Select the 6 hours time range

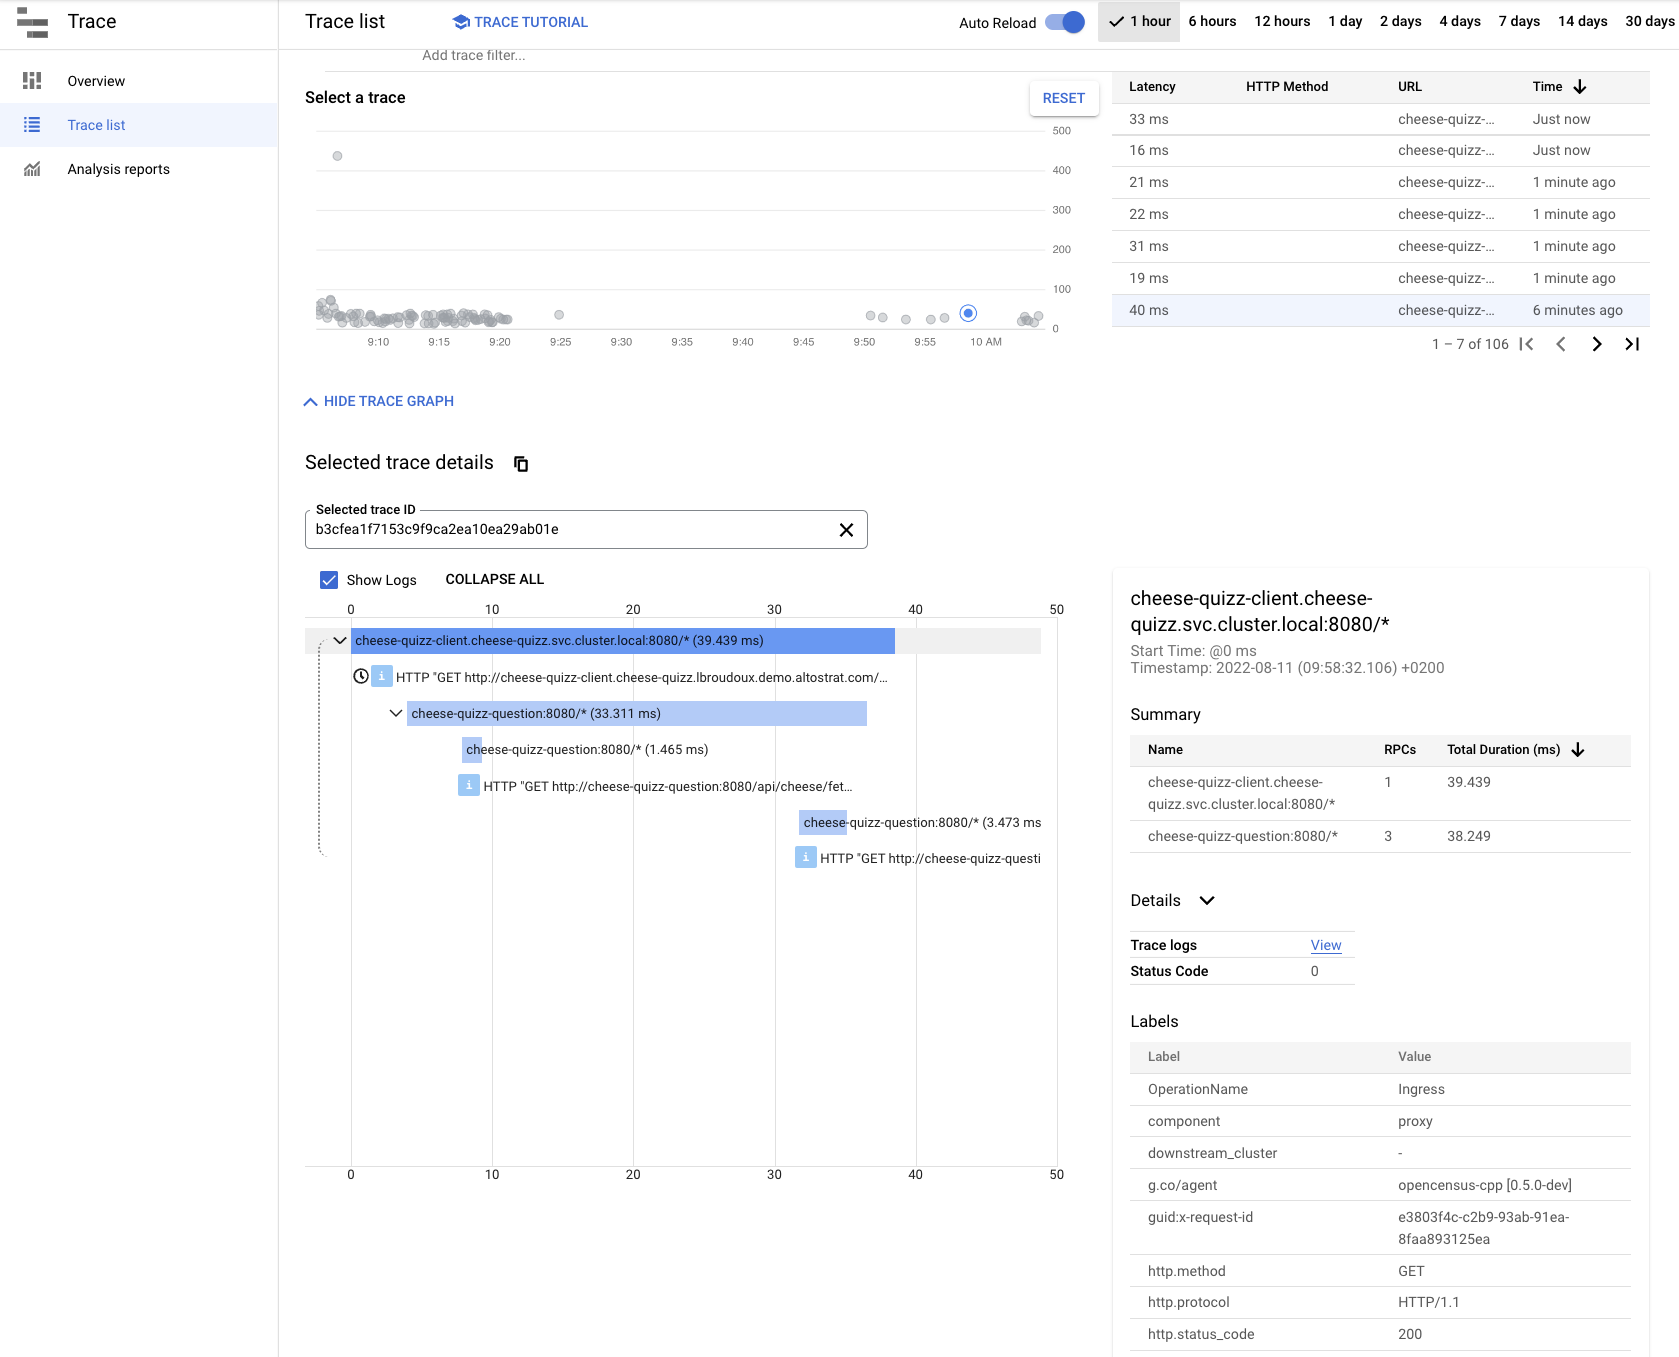coord(1212,21)
